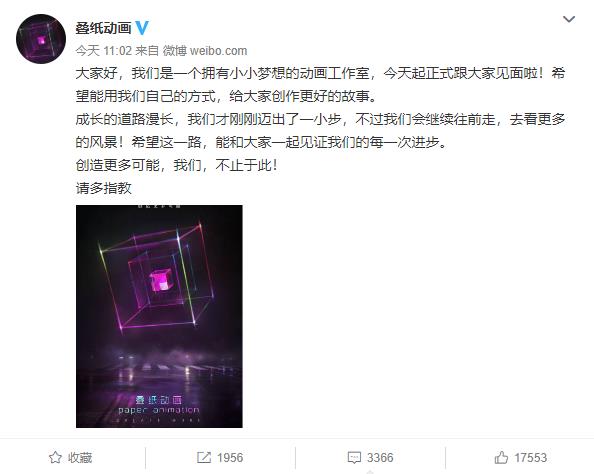Click the blue verified V badge
The width and height of the screenshot is (594, 474).
(142, 28)
